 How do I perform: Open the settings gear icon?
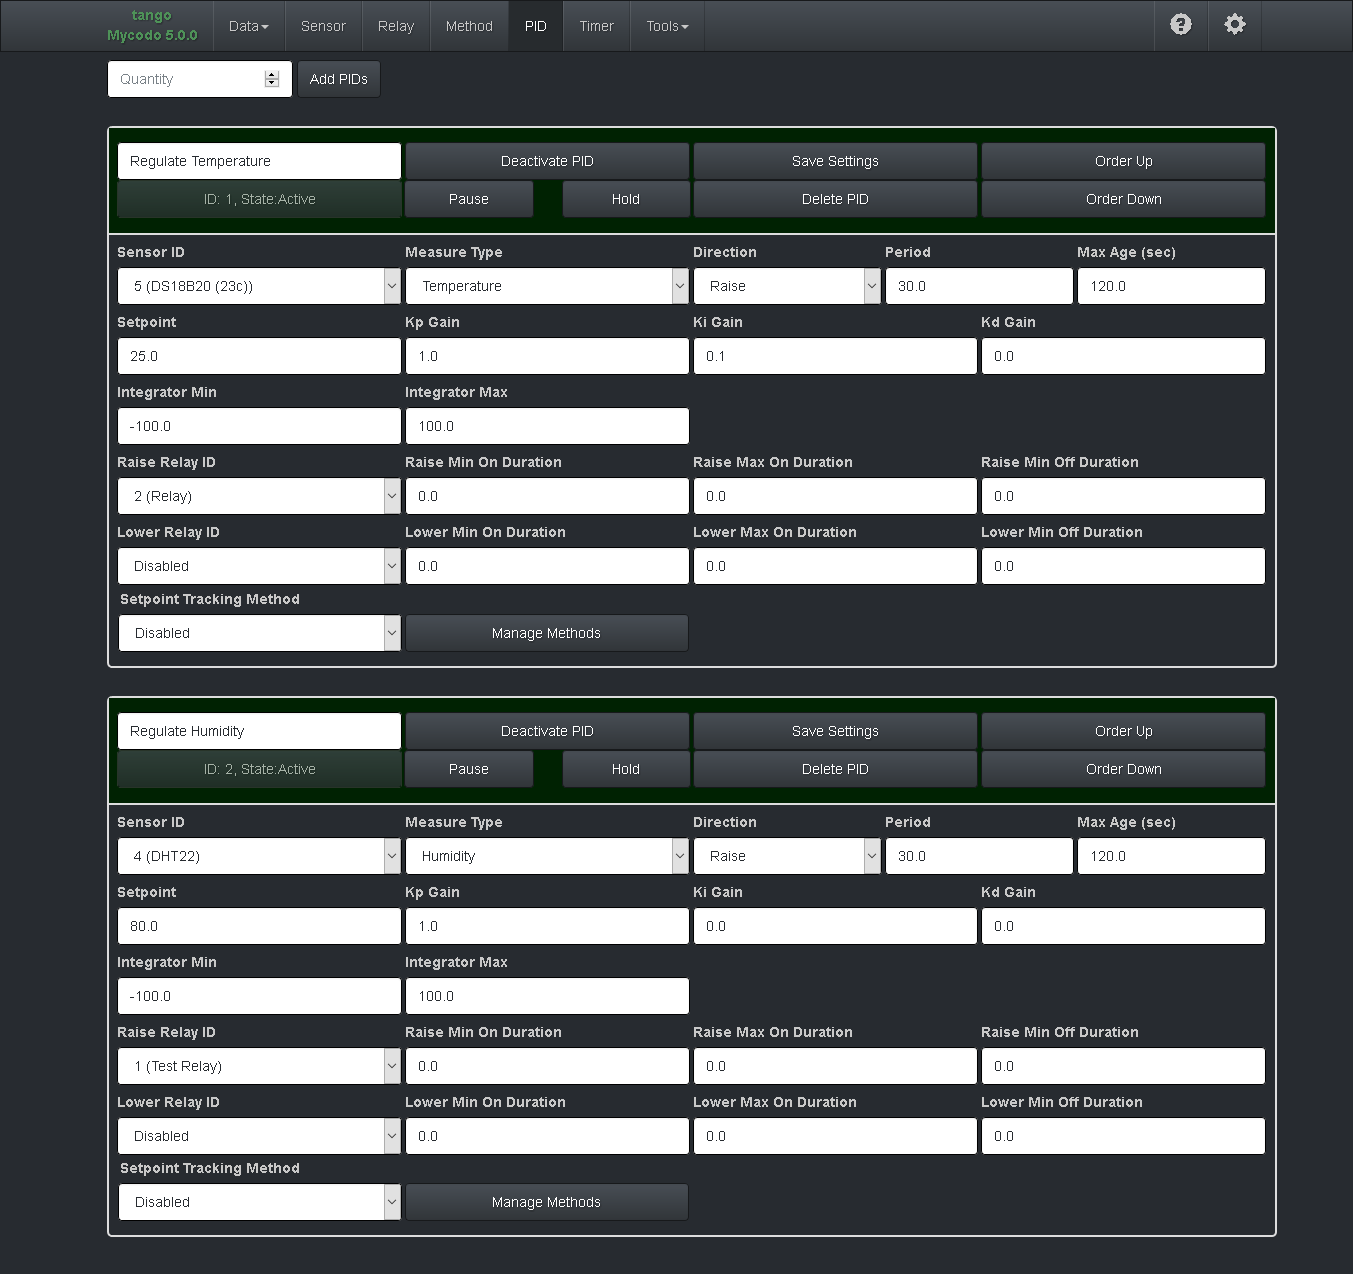coord(1234,25)
